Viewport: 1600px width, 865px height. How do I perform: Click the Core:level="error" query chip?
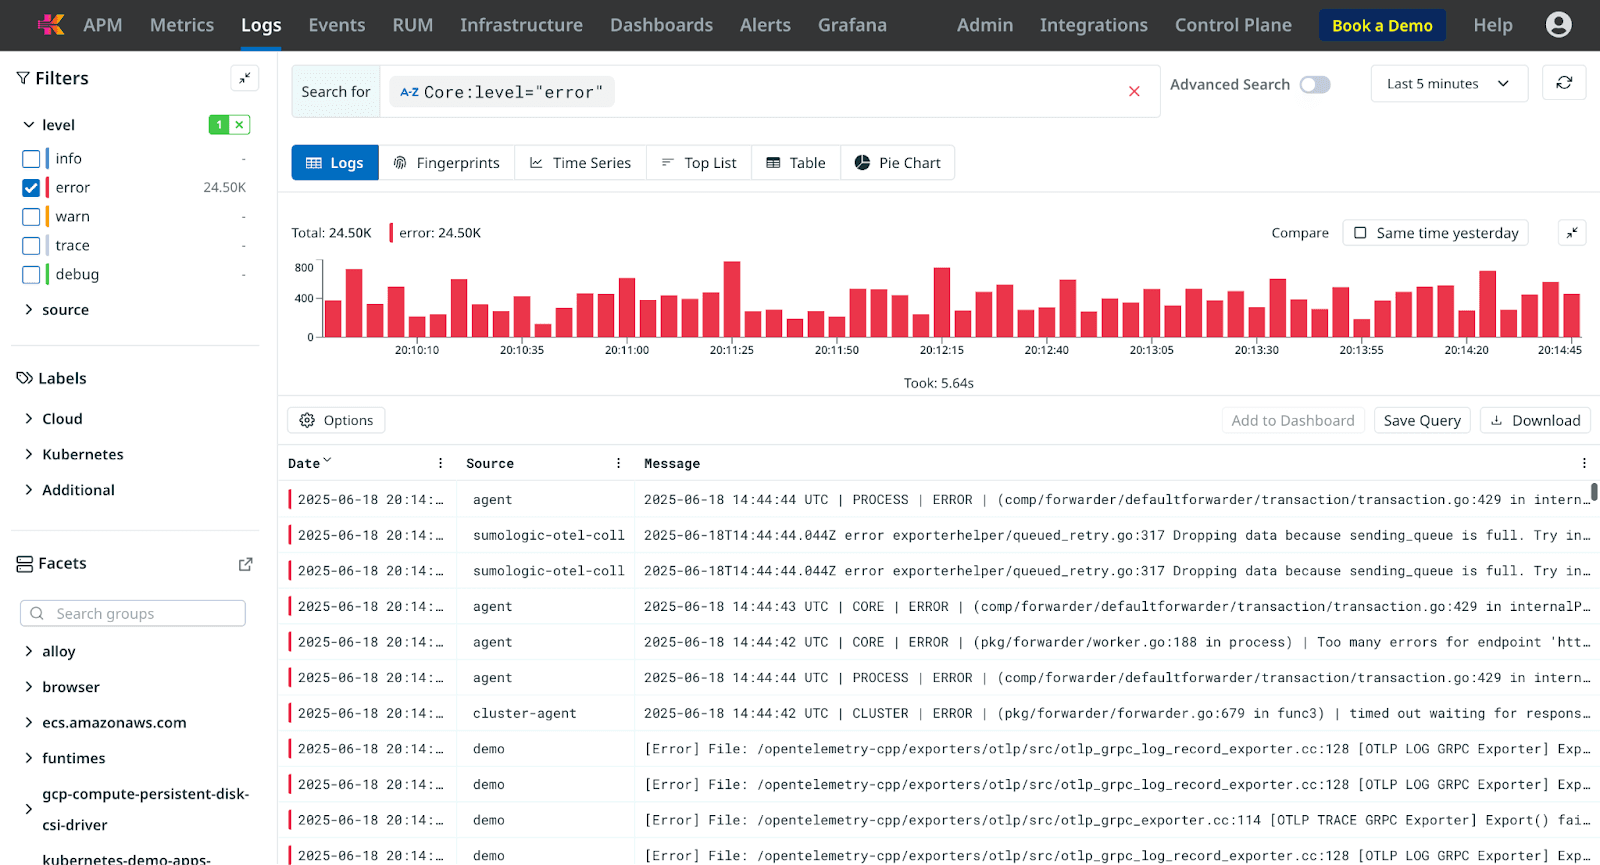502,92
